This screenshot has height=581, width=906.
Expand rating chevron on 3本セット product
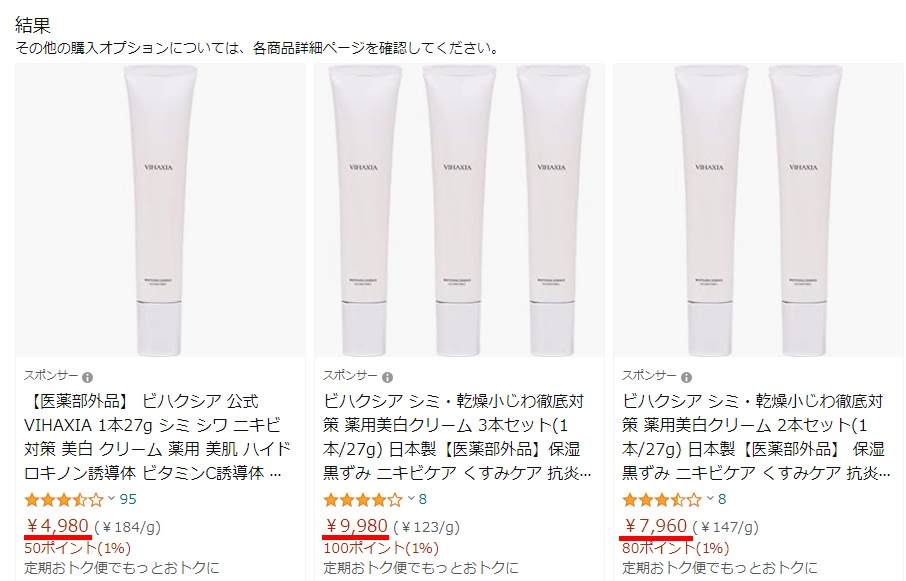[411, 498]
